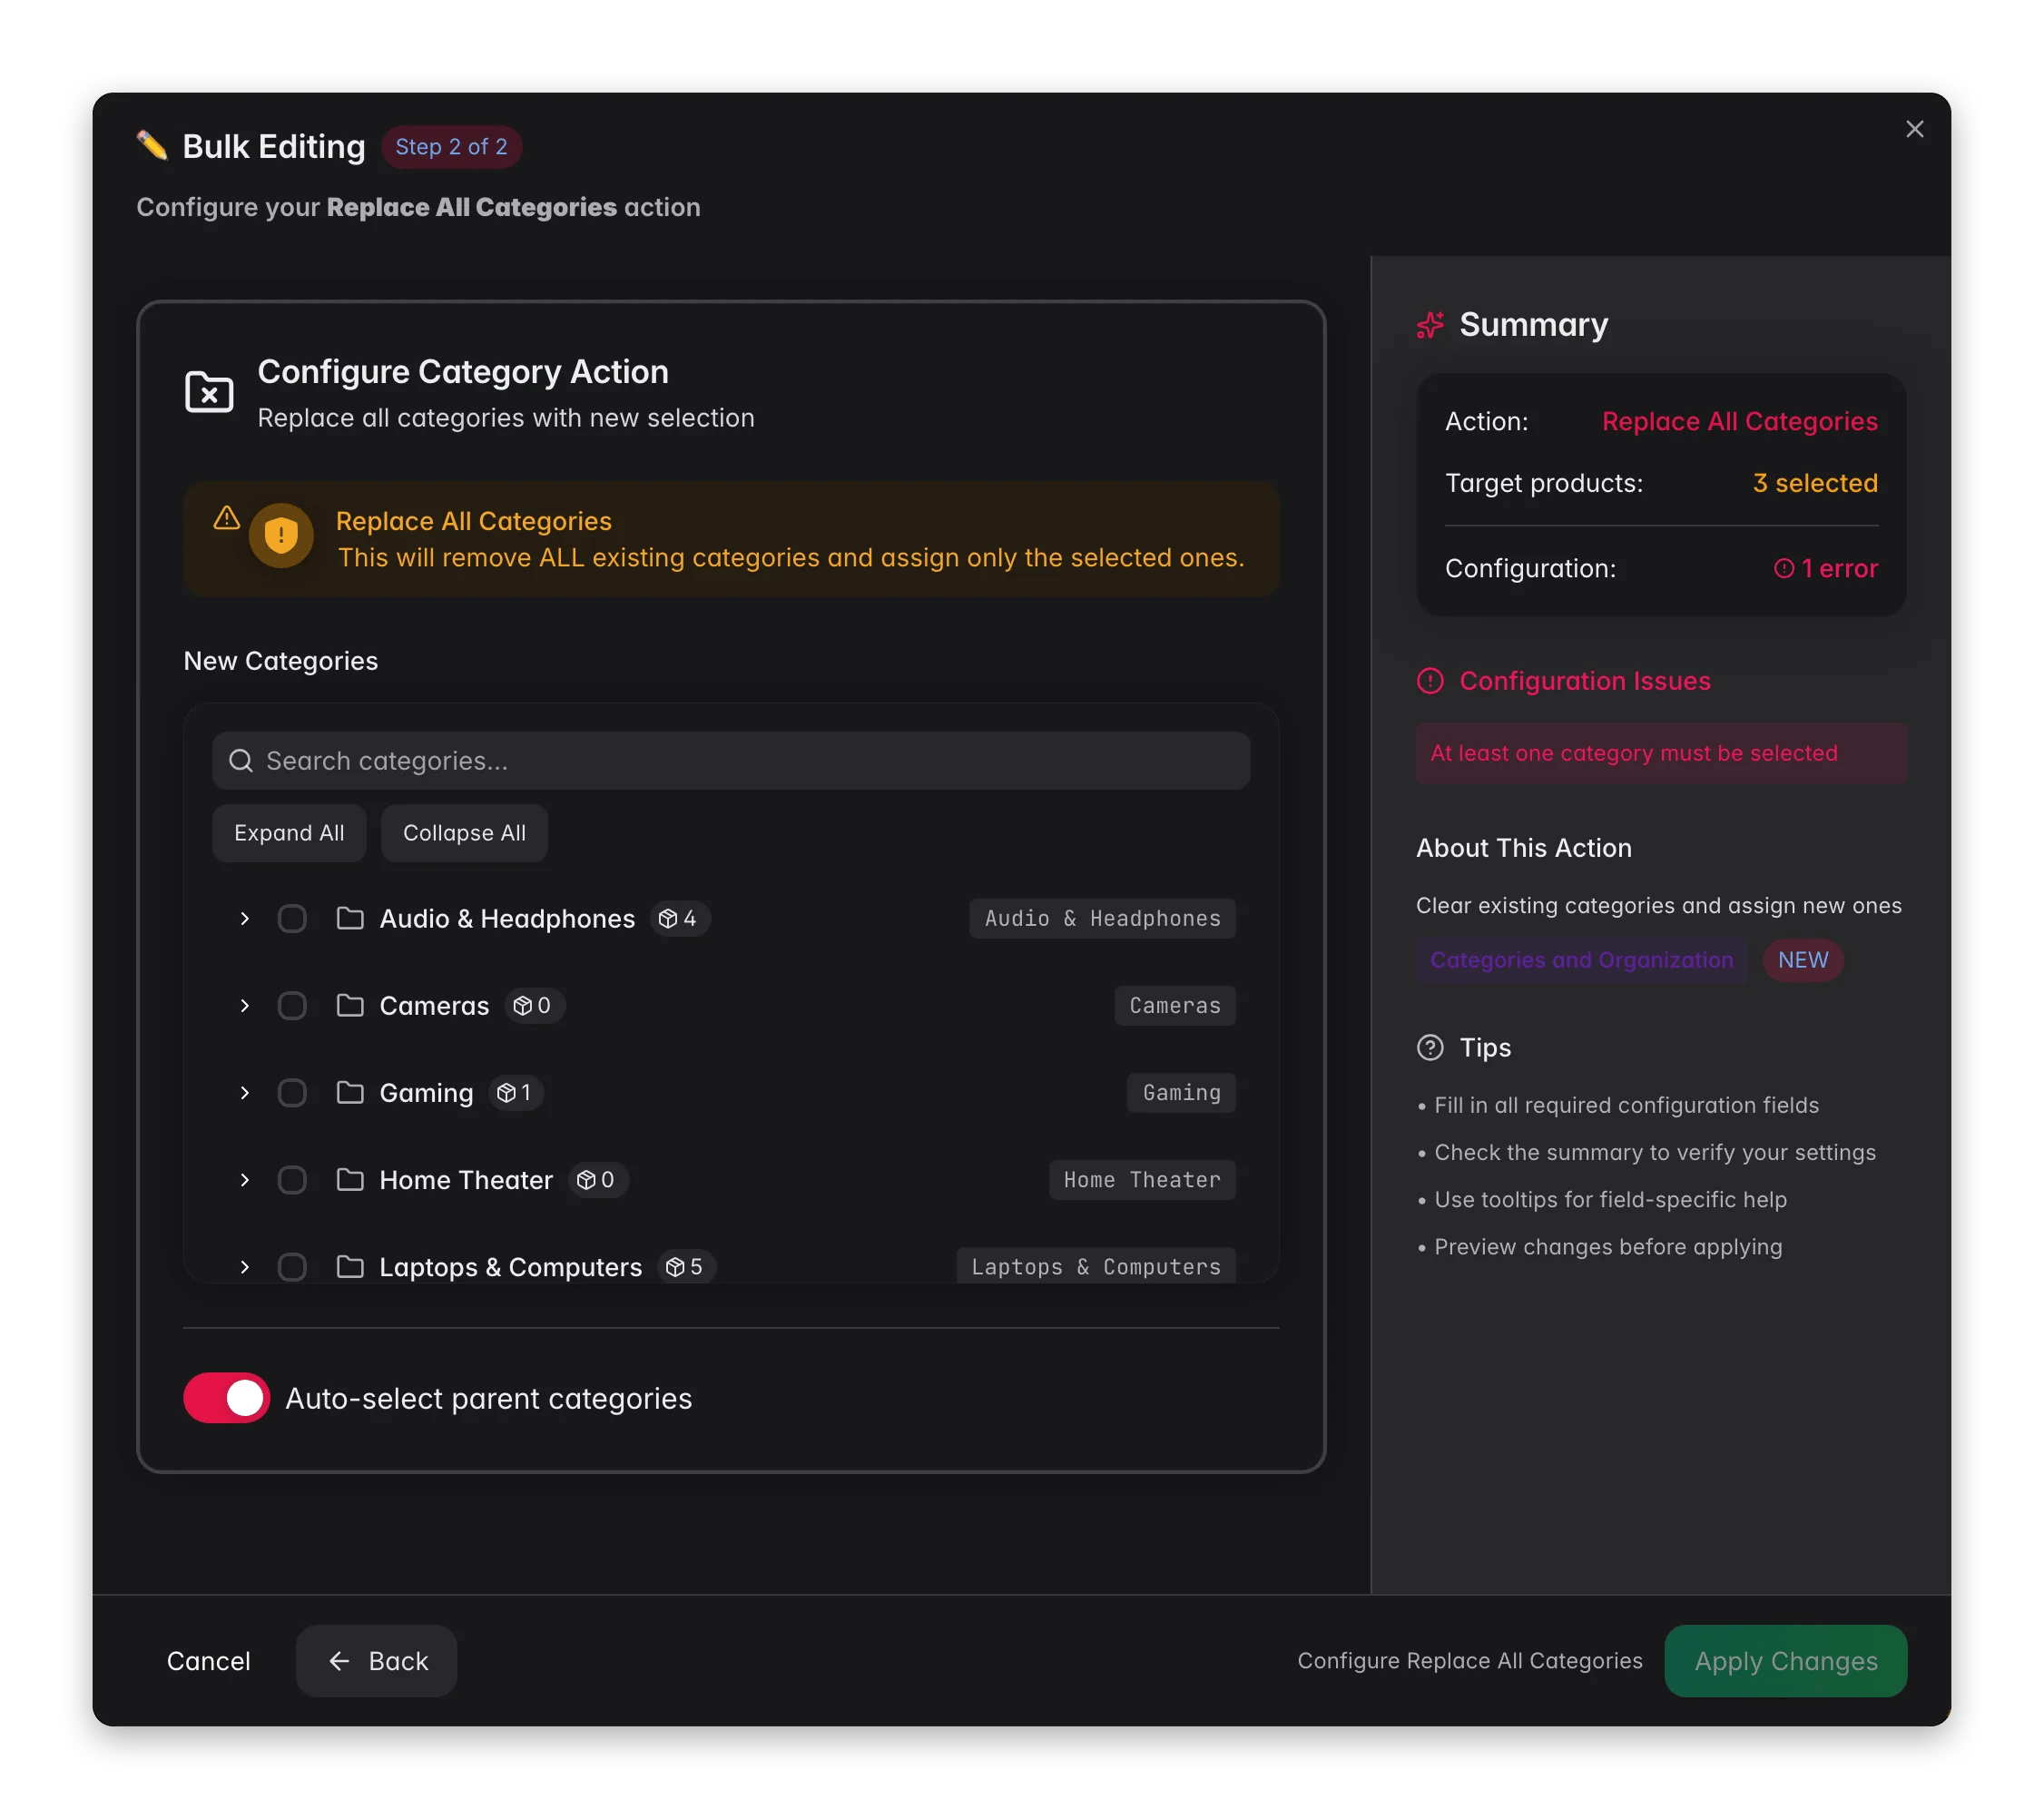Check the Gaming category checkbox
Screen dimensions: 2044x1819
point(292,1092)
